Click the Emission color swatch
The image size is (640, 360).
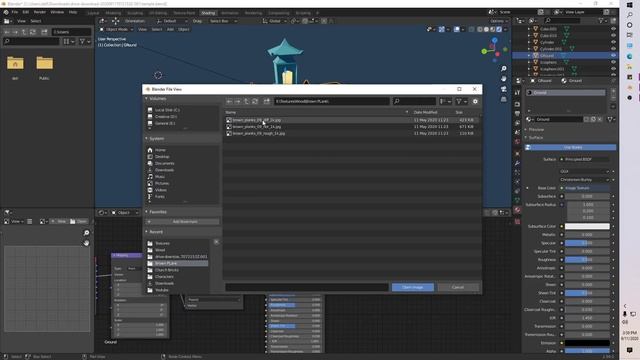point(587,343)
